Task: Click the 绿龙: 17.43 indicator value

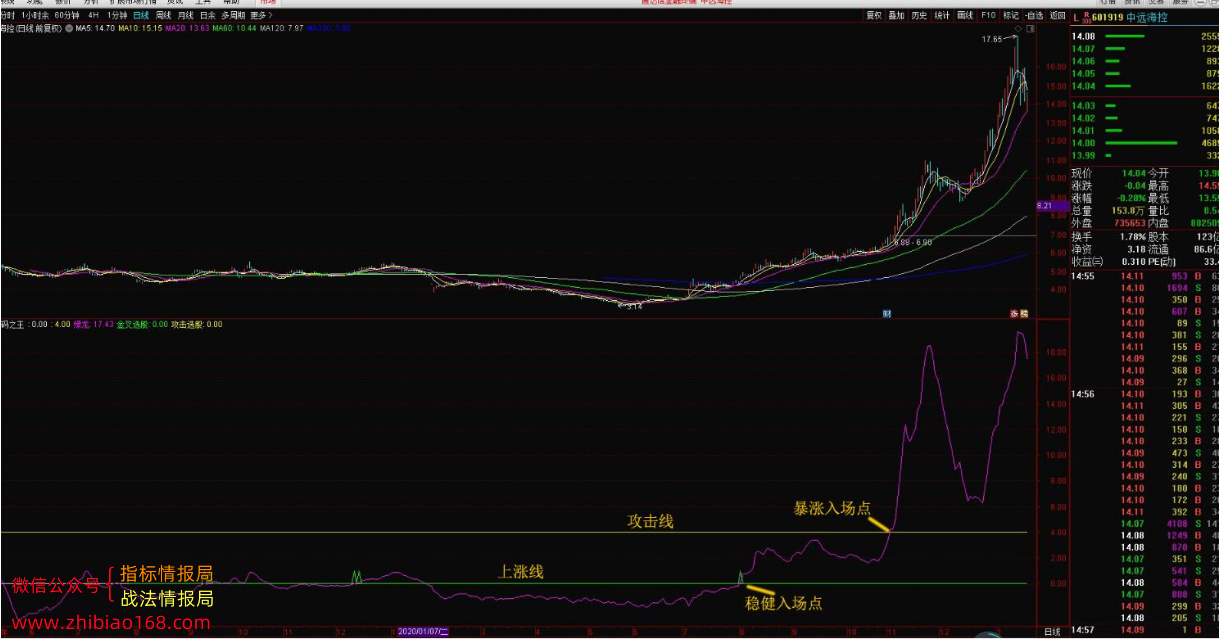Action: [96, 325]
